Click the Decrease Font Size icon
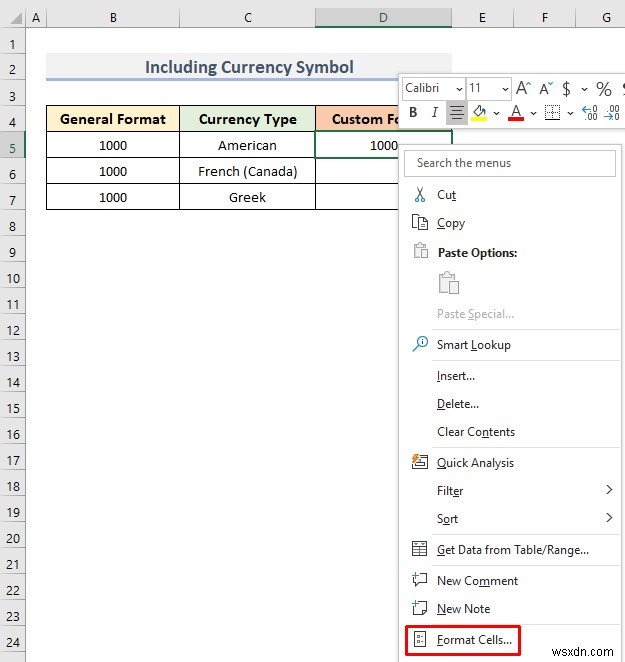The height and width of the screenshot is (662, 625). click(x=546, y=88)
